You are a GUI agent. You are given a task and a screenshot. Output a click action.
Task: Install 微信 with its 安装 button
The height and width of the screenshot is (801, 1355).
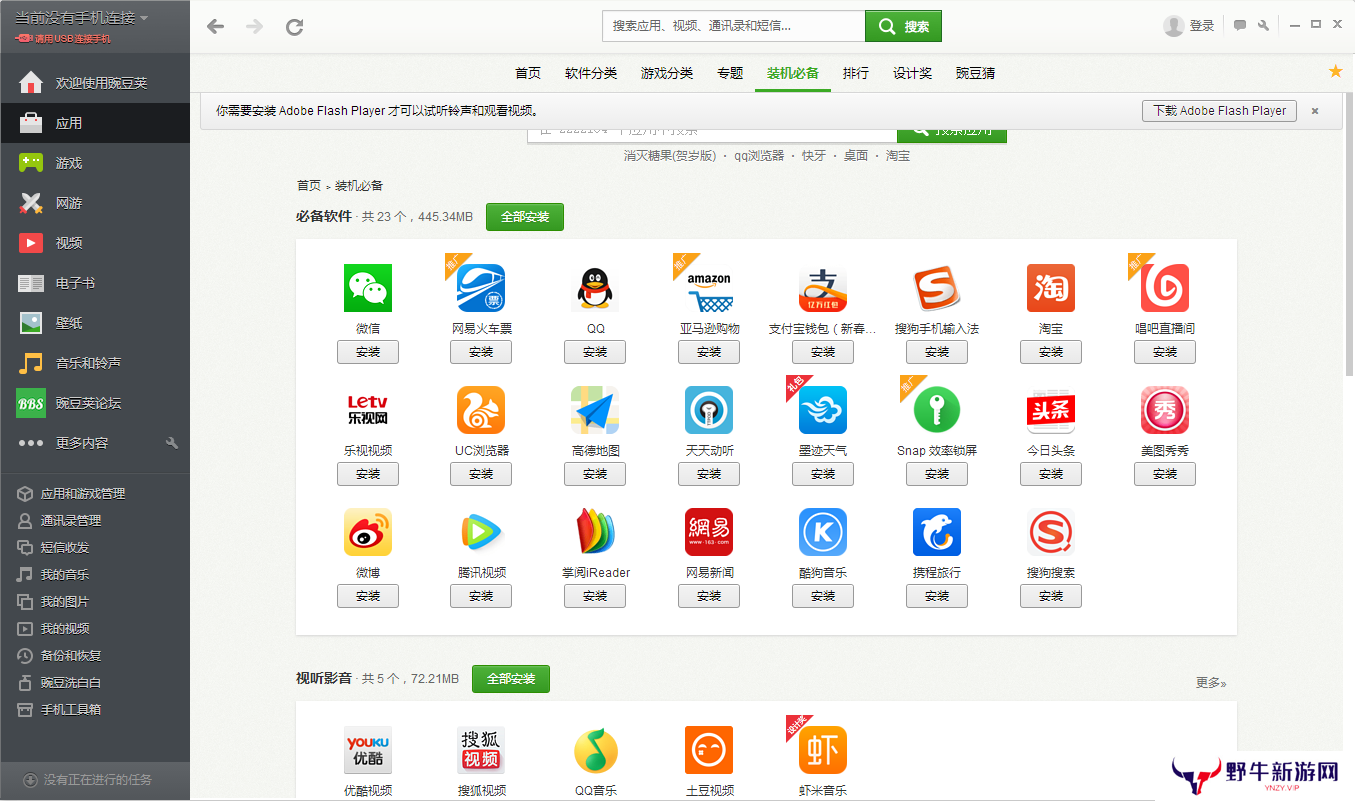click(x=368, y=352)
